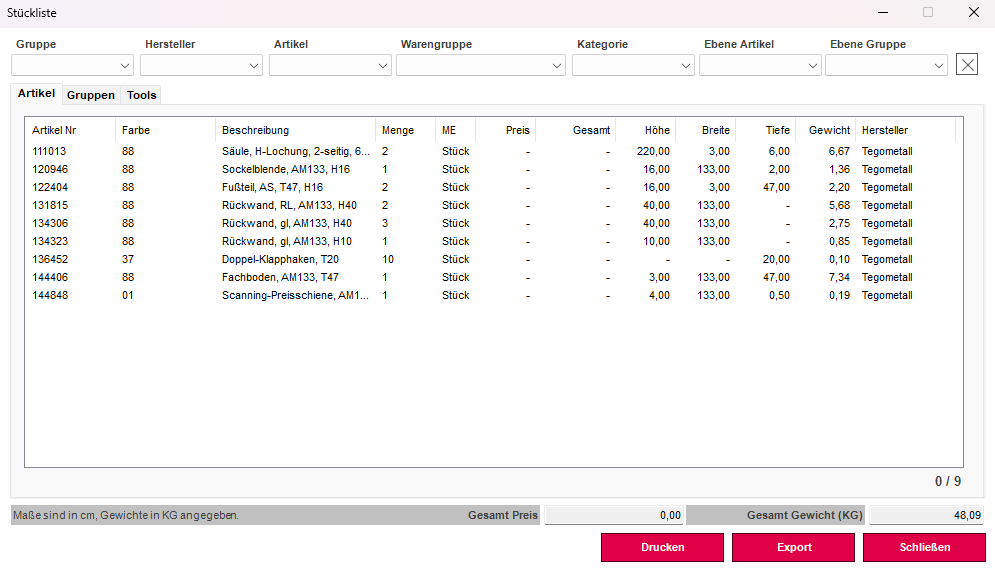The width and height of the screenshot is (995, 568).
Task: Open the Ebene Gruppe dropdown
Action: click(886, 65)
